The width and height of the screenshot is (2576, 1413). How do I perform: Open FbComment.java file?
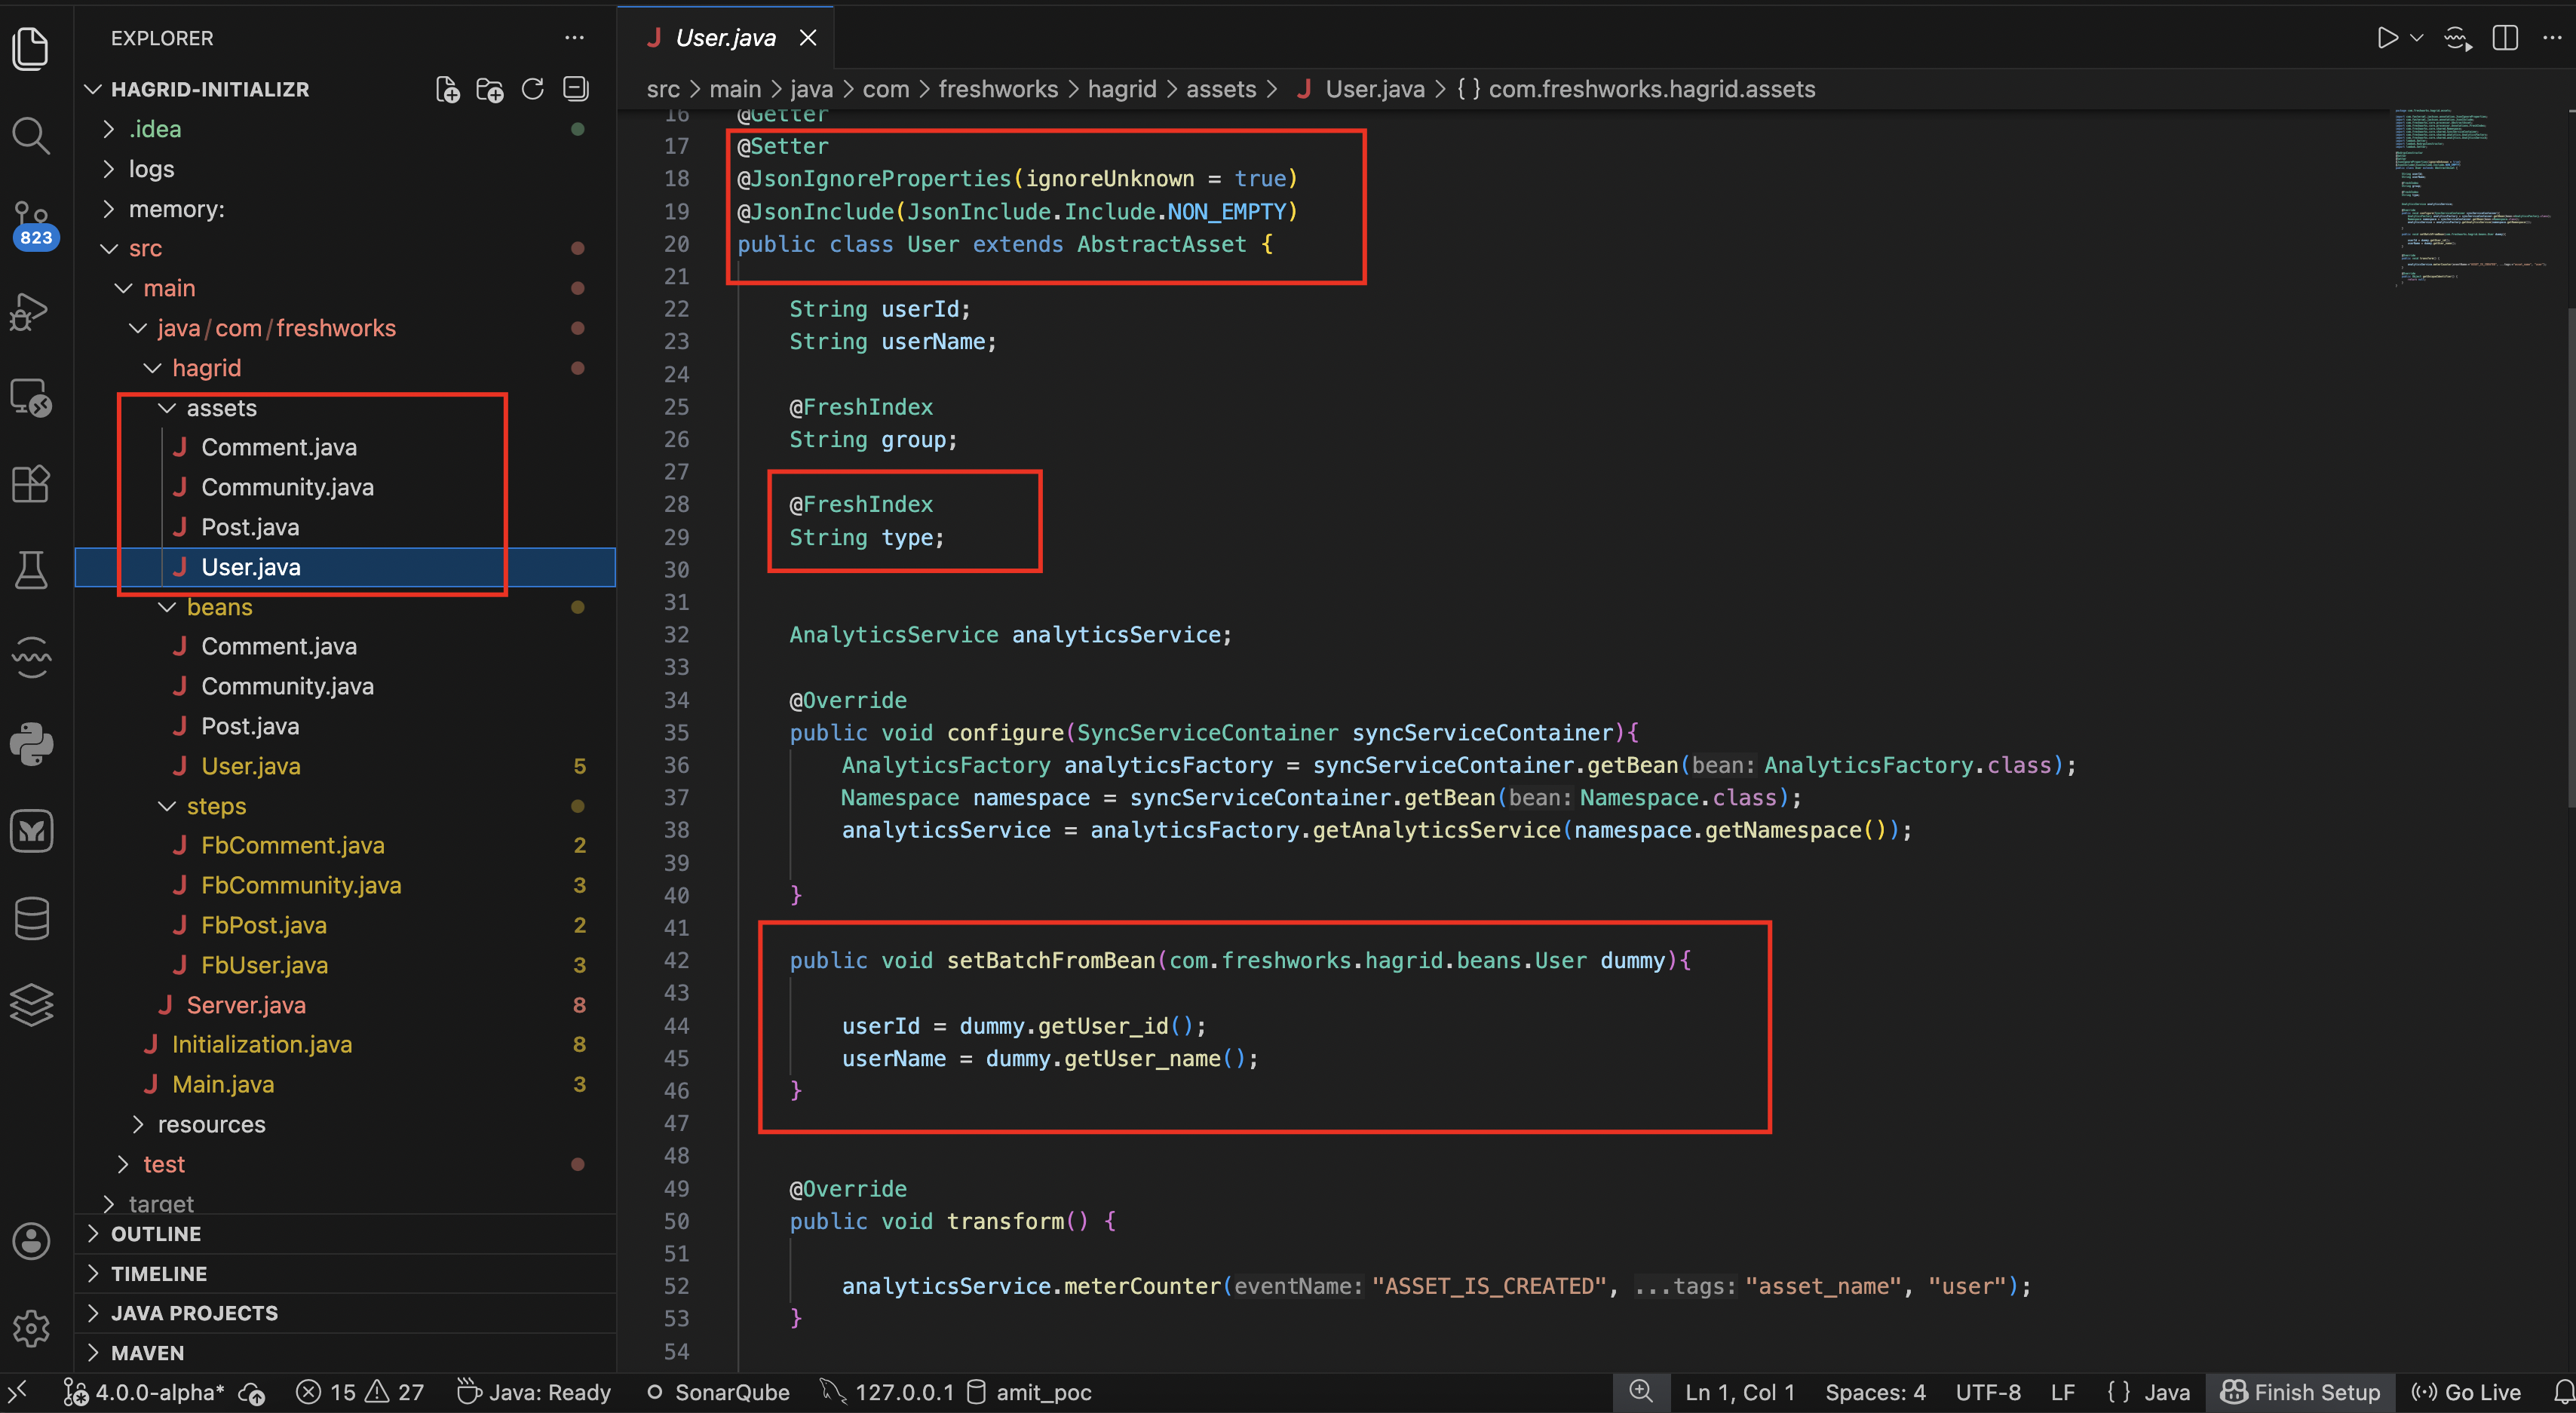345,845
